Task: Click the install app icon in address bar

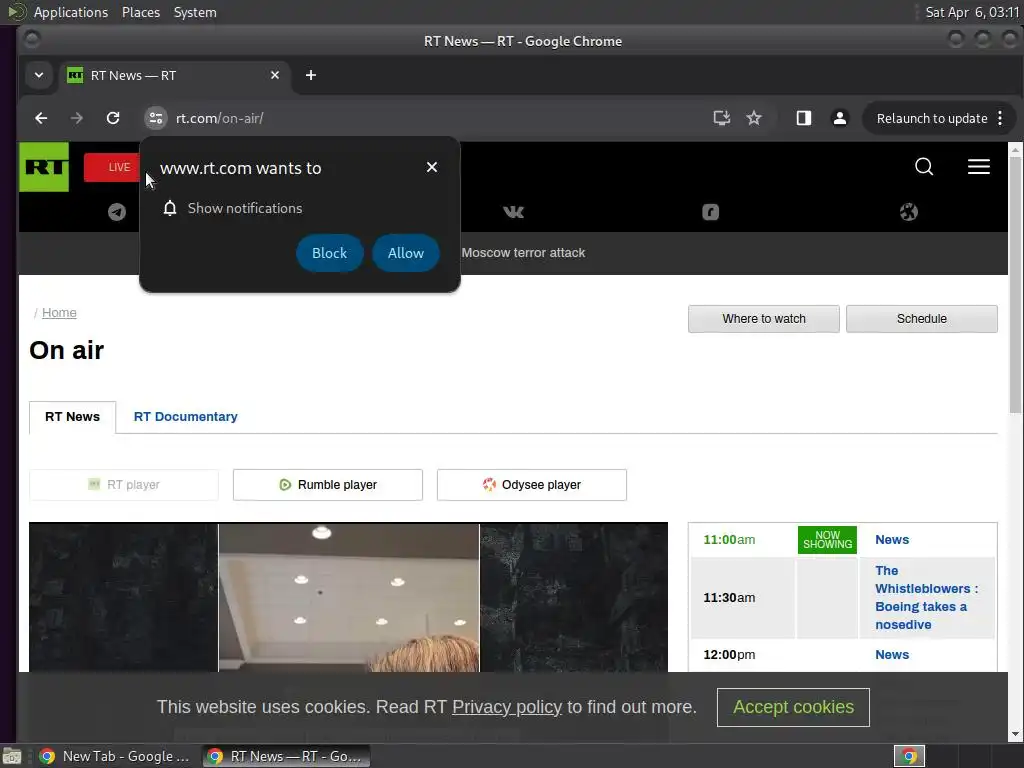Action: [x=722, y=118]
